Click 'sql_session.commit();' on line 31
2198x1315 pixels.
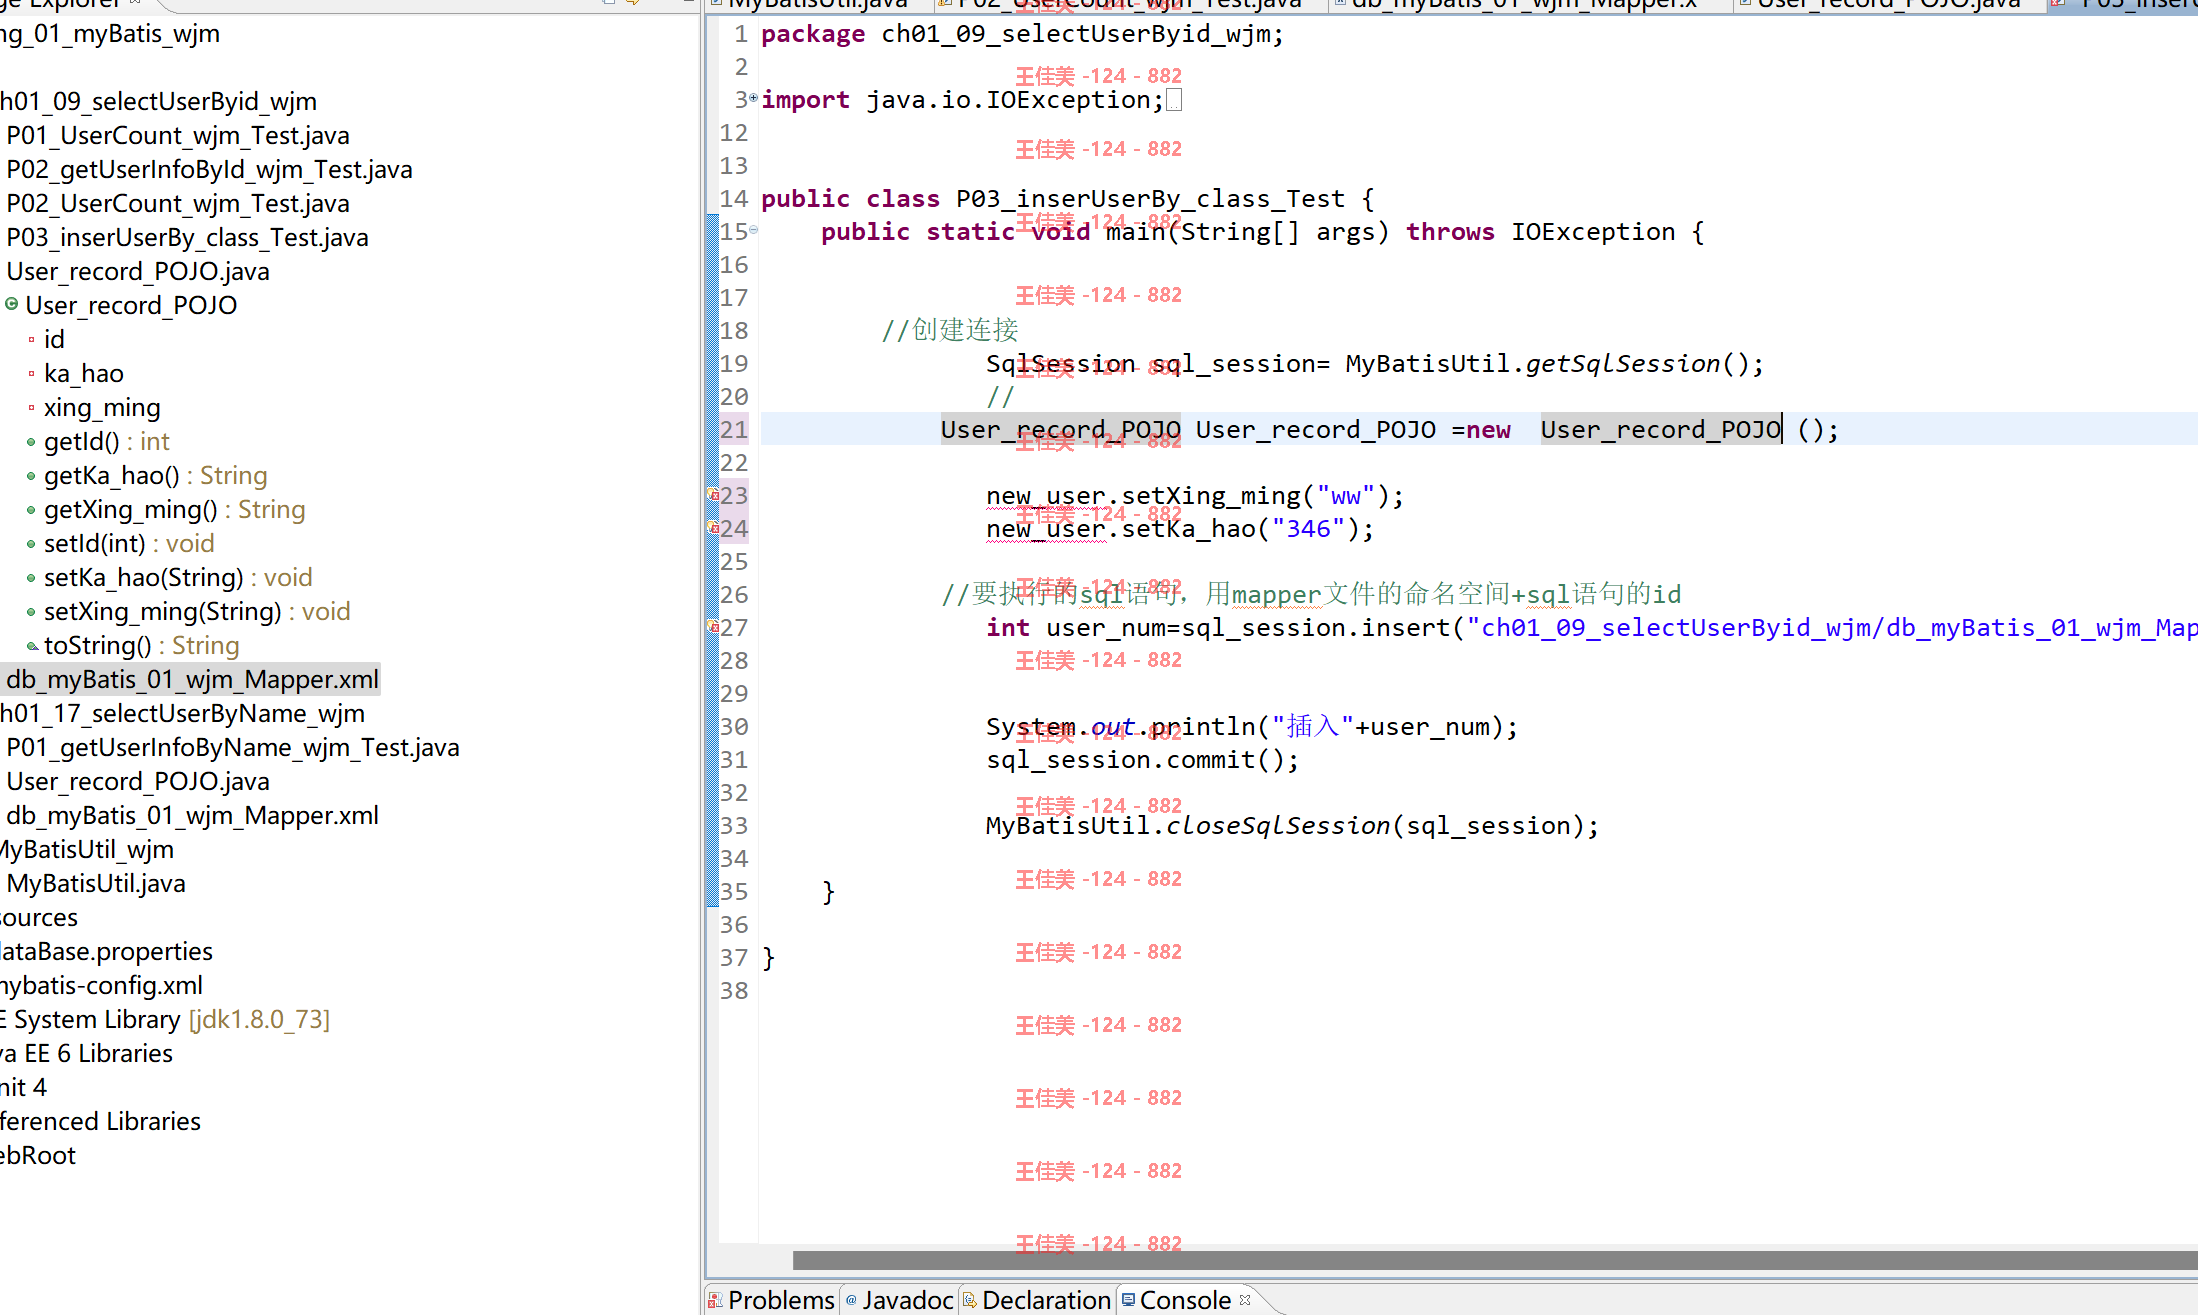[1143, 759]
